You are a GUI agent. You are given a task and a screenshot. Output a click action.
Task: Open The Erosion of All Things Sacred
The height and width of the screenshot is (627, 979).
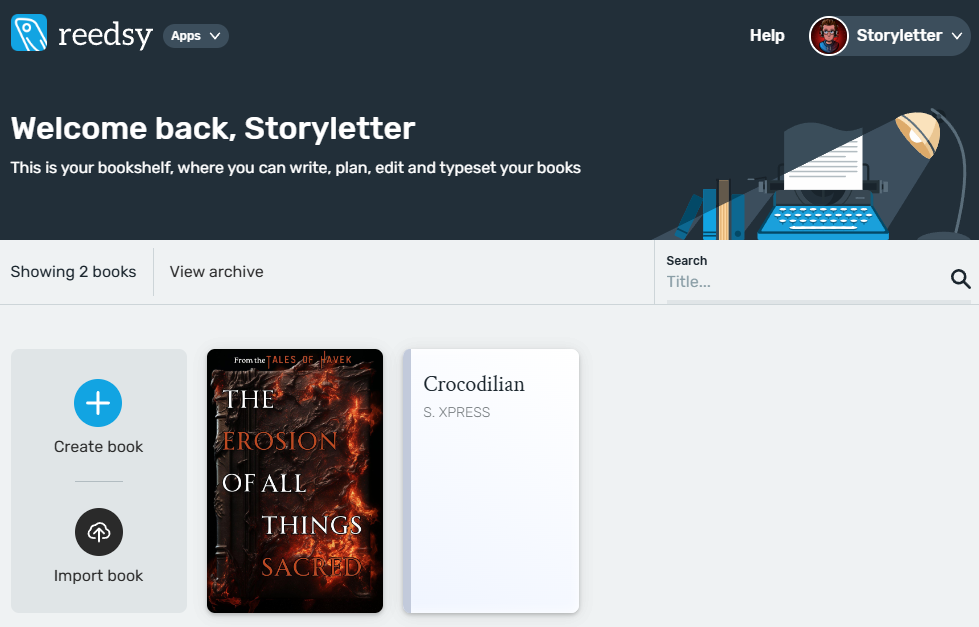(294, 480)
